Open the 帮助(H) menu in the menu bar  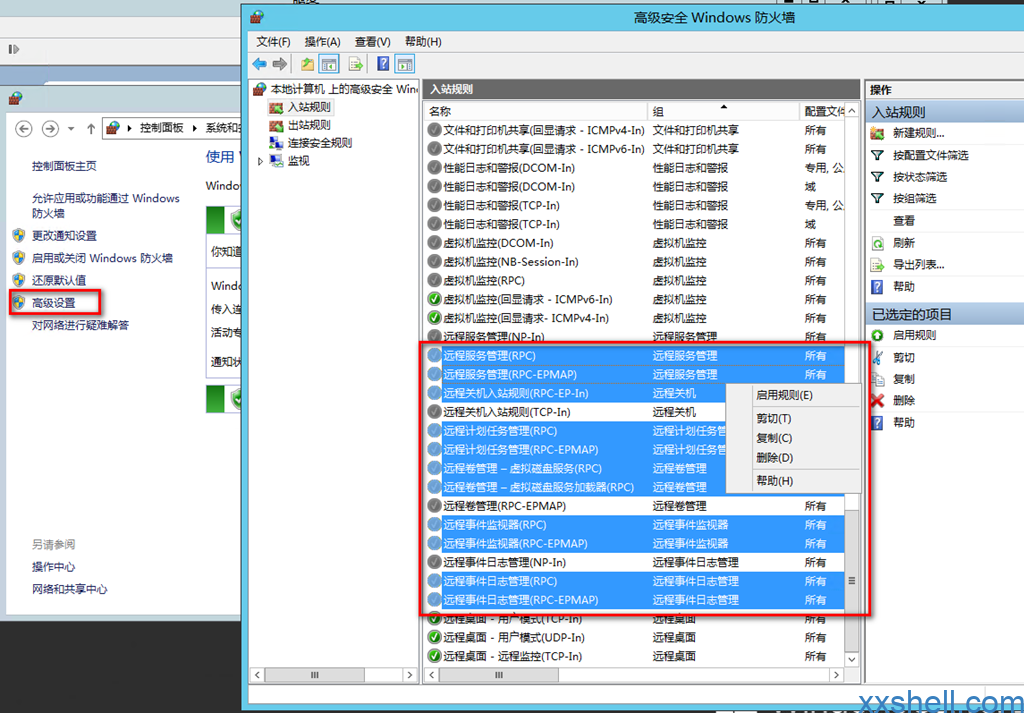pyautogui.click(x=423, y=42)
